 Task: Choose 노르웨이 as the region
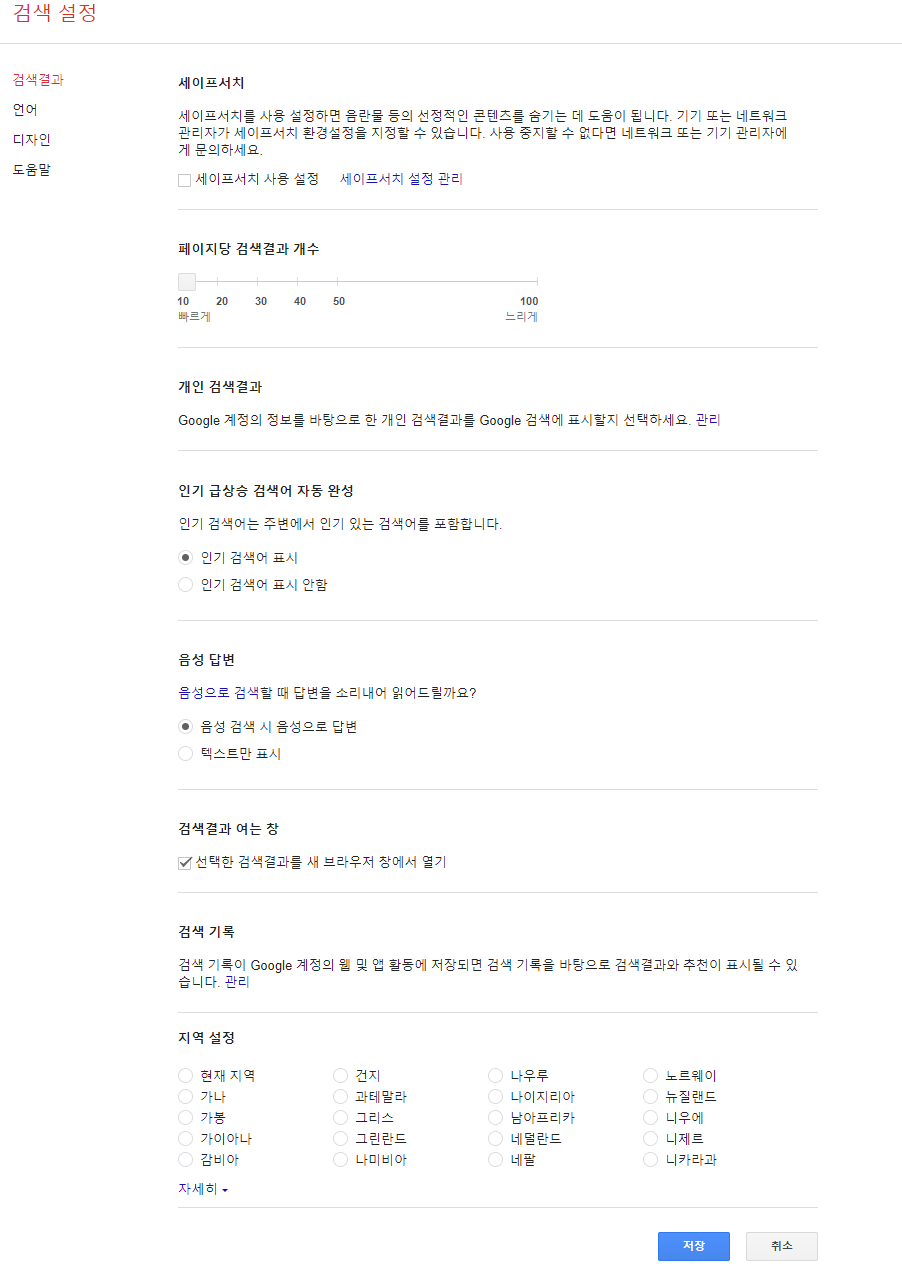tap(650, 1075)
